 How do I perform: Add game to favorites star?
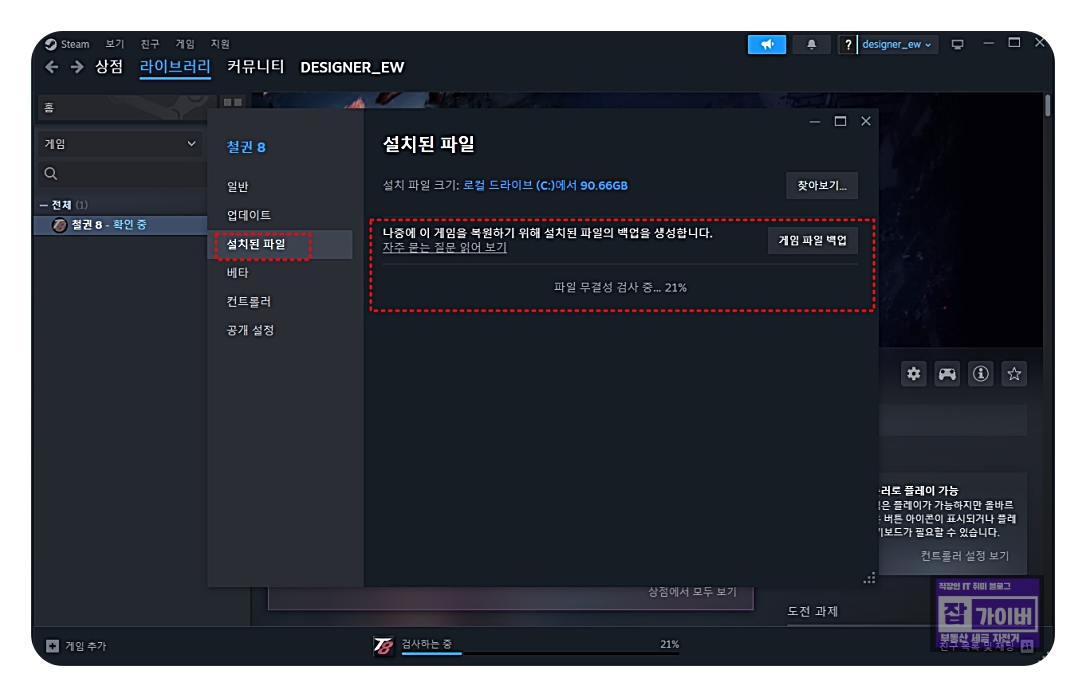1014,374
